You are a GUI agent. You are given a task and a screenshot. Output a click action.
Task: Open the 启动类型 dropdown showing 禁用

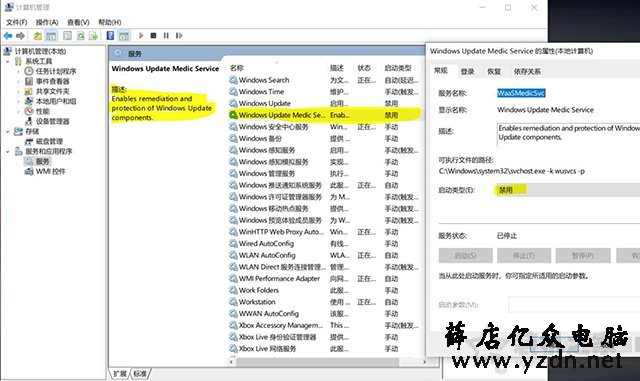click(x=567, y=190)
